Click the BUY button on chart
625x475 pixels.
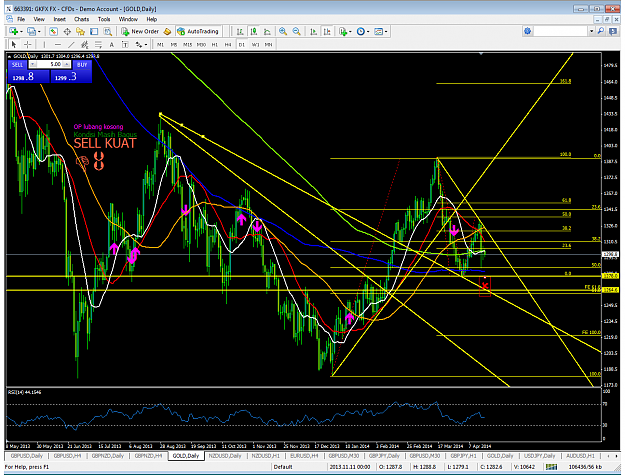coord(82,65)
